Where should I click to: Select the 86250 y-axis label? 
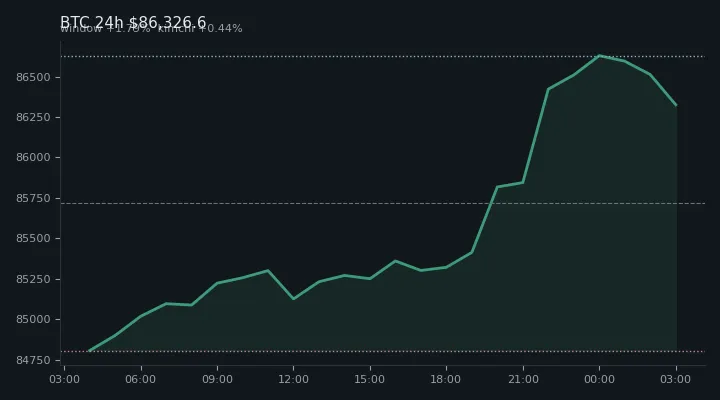pyautogui.click(x=33, y=118)
